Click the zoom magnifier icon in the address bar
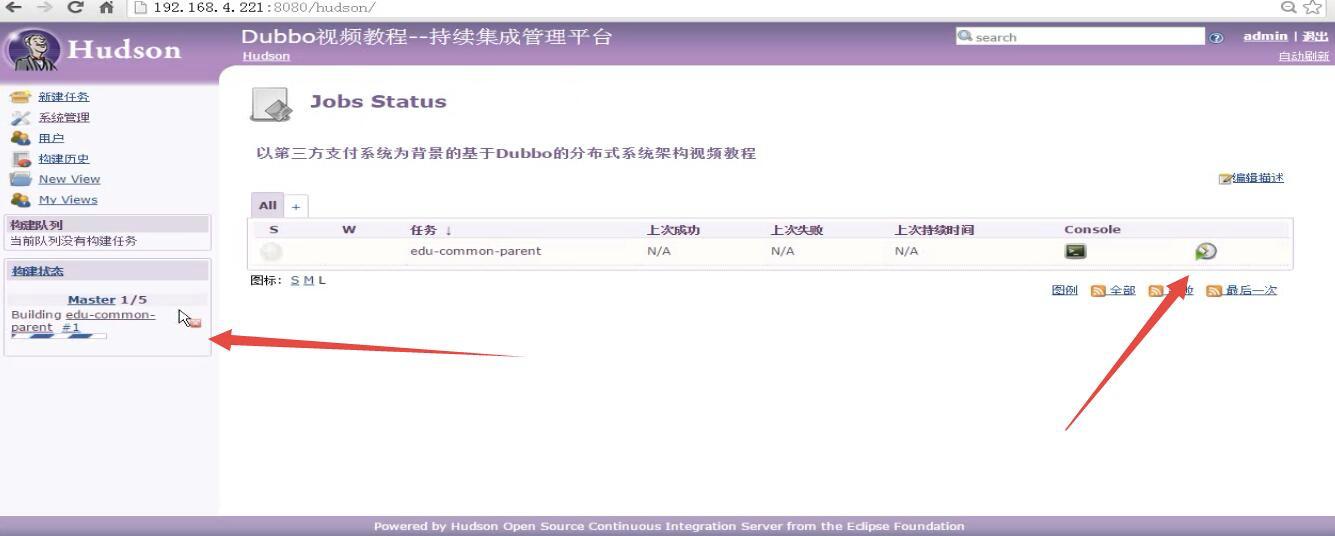The height and width of the screenshot is (536, 1335). pos(1289,7)
